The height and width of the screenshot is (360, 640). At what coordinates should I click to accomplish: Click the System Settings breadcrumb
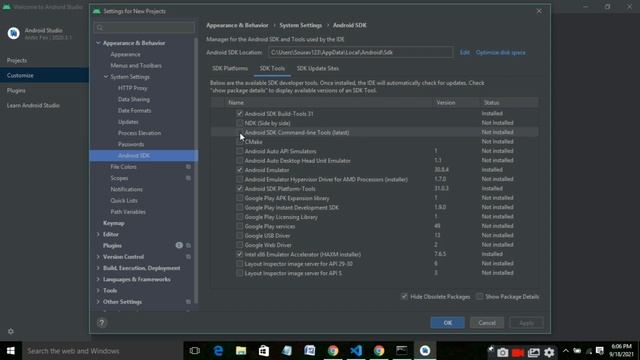(x=300, y=25)
